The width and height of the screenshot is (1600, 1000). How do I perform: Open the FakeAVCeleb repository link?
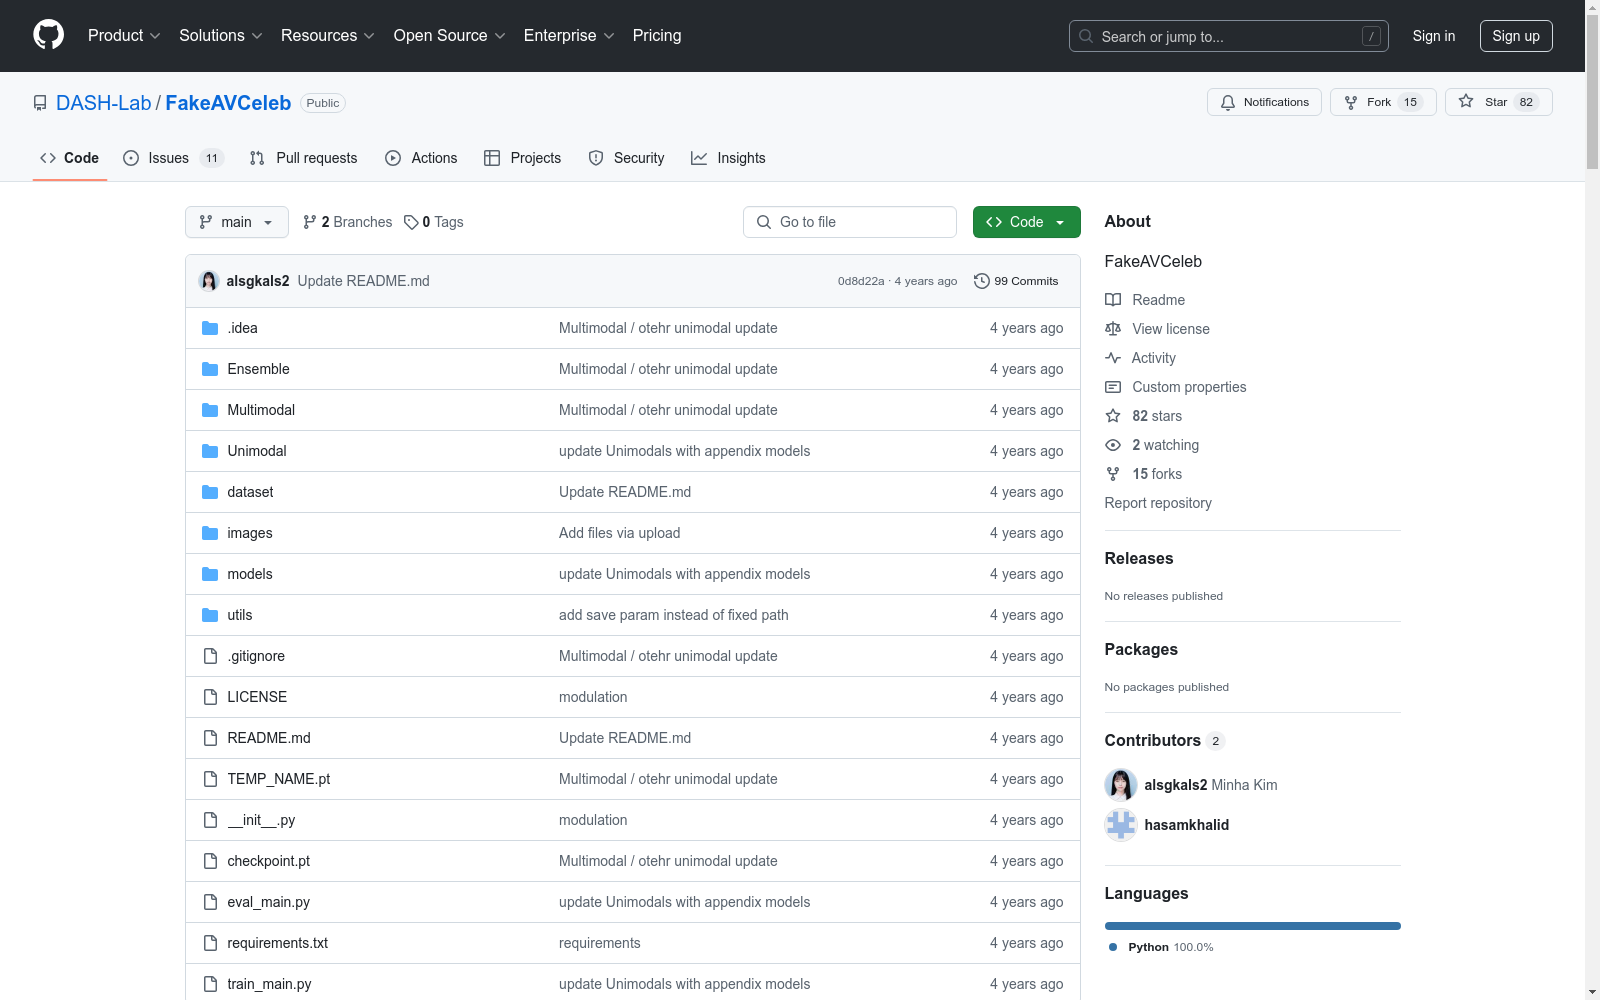[x=228, y=103]
